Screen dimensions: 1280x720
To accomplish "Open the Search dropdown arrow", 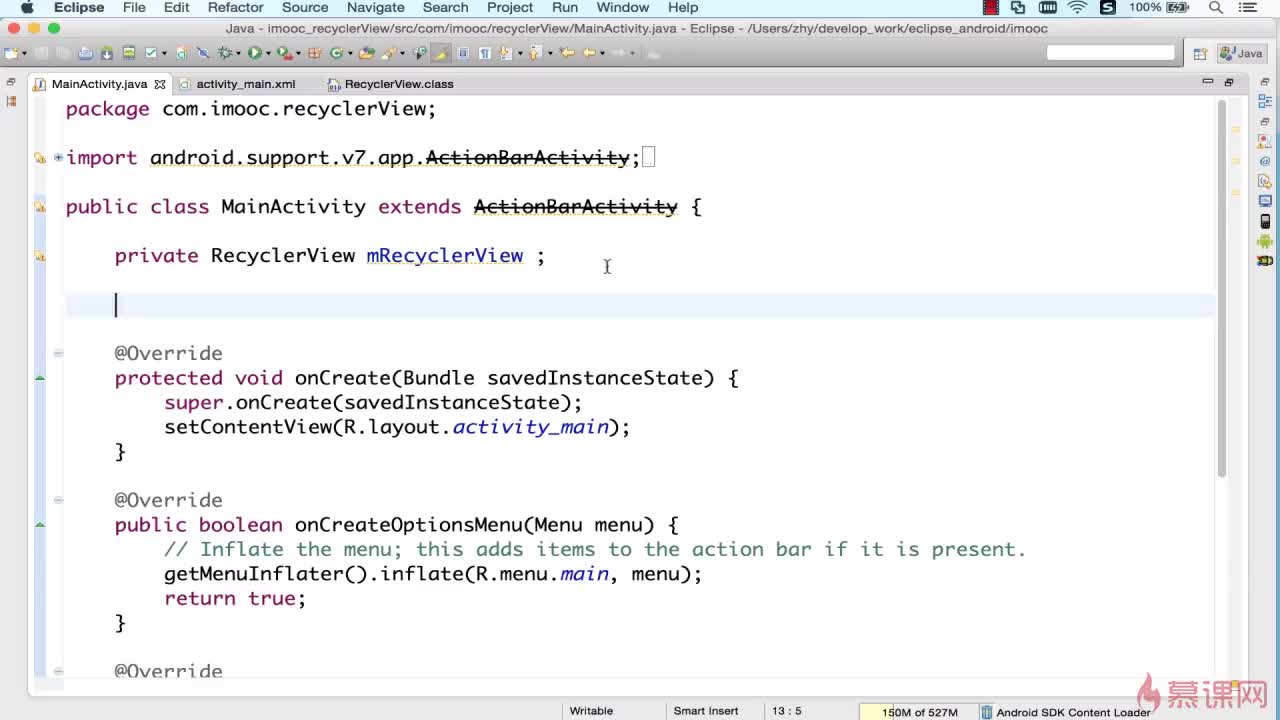I will (401, 54).
